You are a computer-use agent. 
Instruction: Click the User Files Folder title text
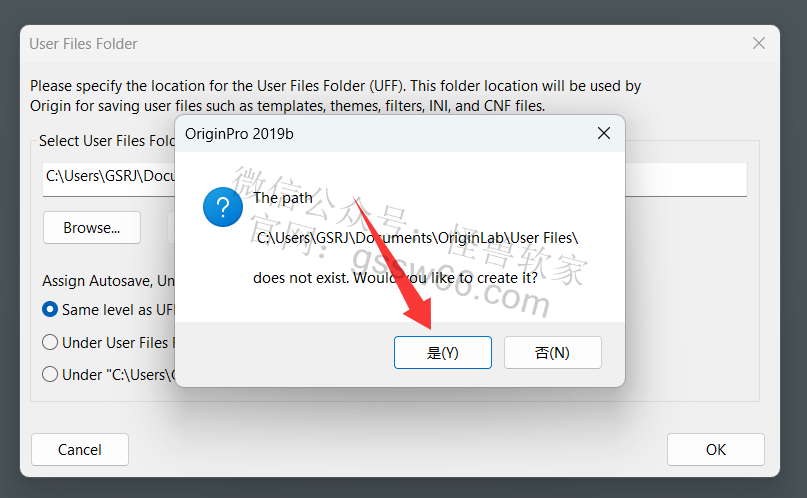click(83, 44)
